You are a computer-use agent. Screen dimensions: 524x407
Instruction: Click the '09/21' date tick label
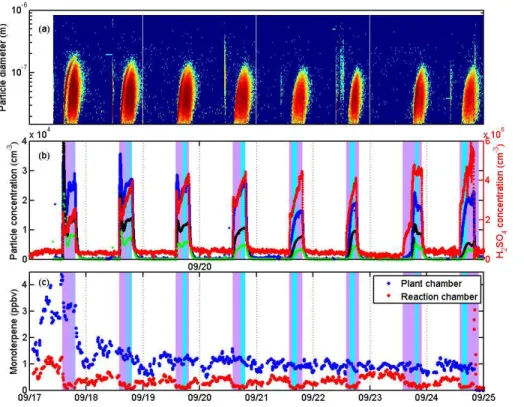coord(256,398)
